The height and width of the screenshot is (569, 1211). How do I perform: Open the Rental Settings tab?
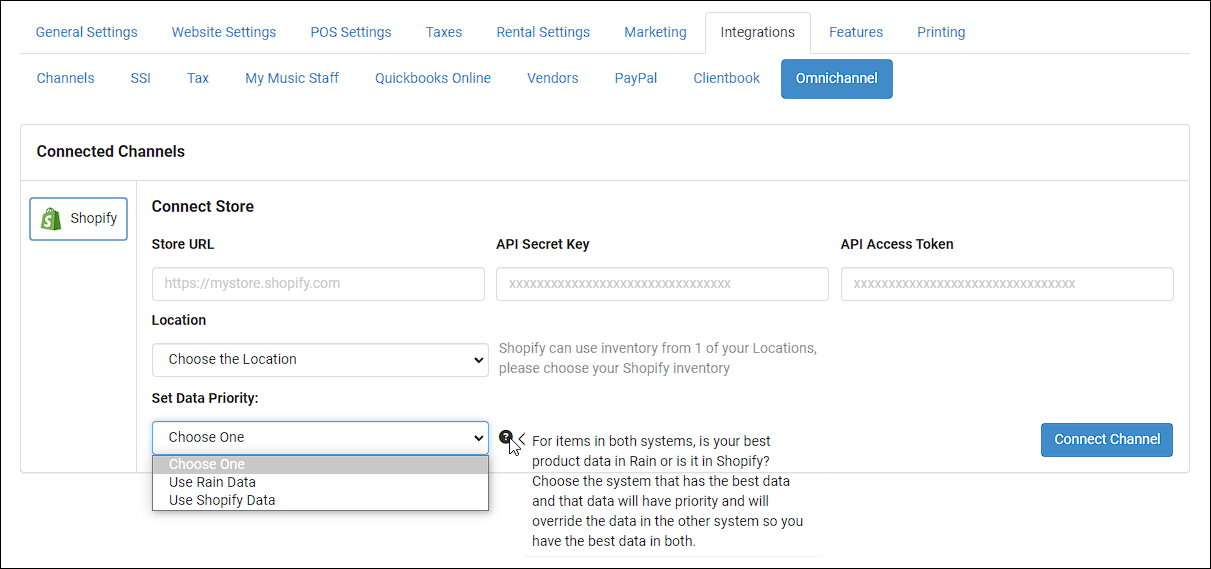pos(543,32)
